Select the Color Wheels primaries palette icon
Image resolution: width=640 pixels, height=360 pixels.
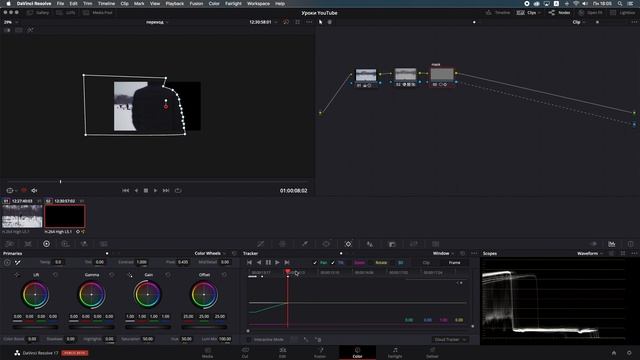(x=47, y=244)
